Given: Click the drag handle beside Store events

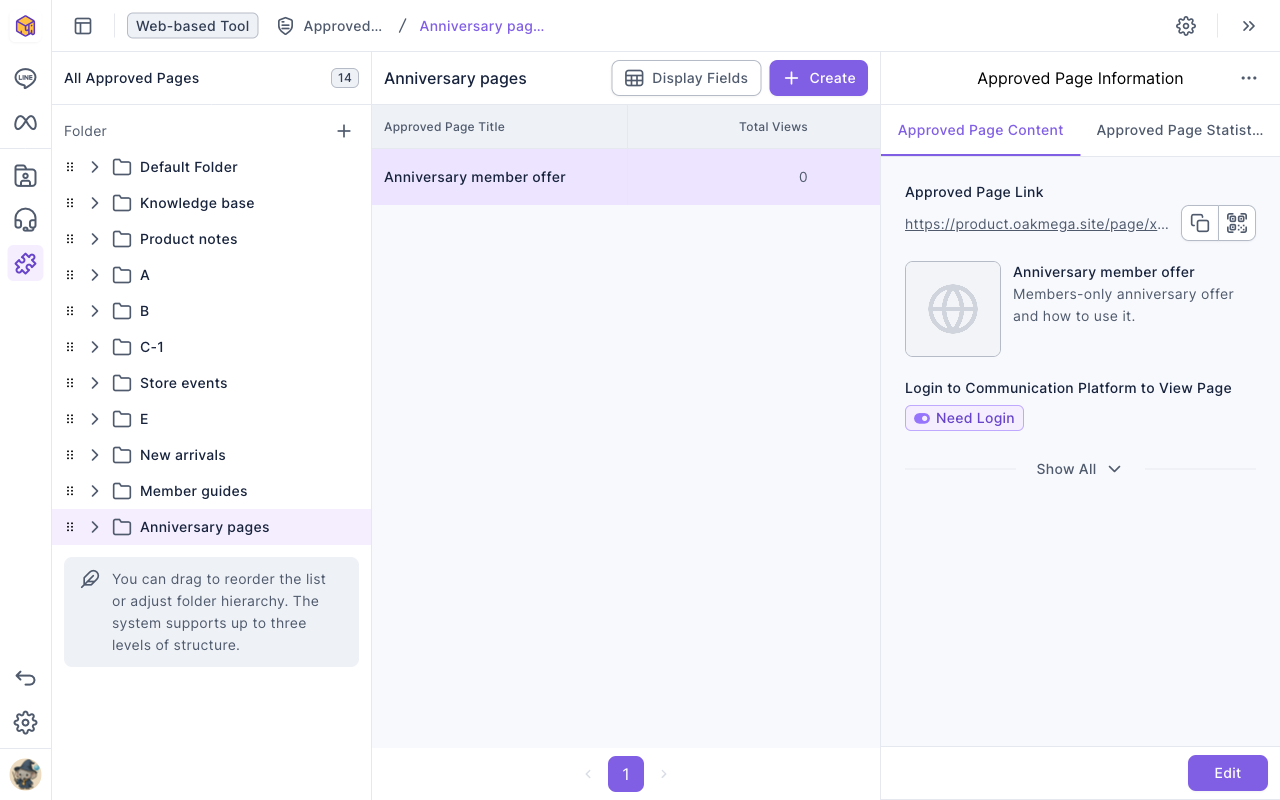Looking at the screenshot, I should [70, 383].
